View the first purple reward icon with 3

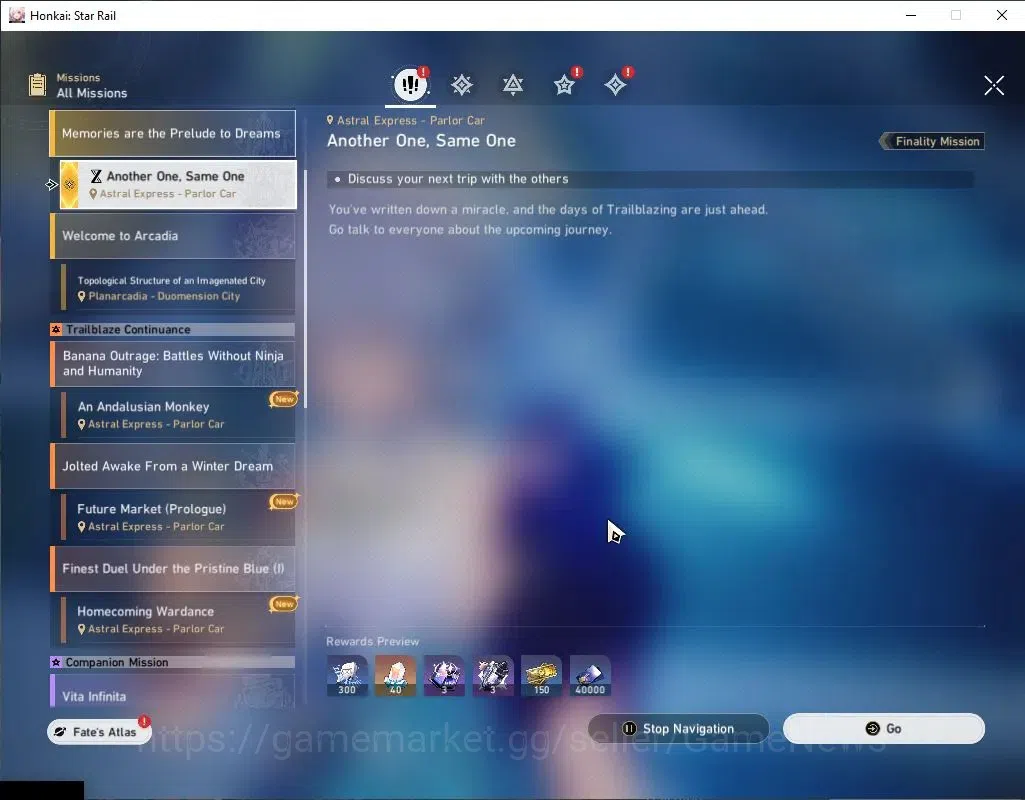click(x=444, y=676)
